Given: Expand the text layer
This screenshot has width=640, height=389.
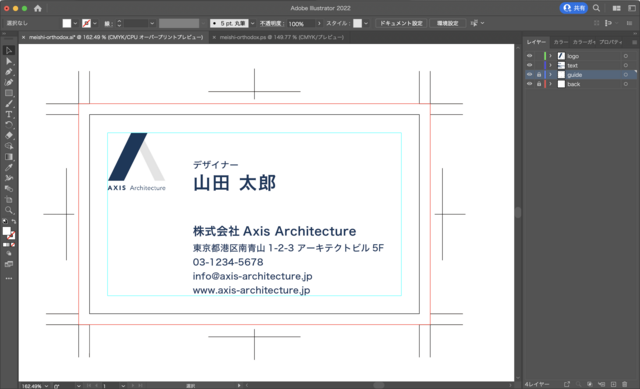Looking at the screenshot, I should [x=550, y=65].
